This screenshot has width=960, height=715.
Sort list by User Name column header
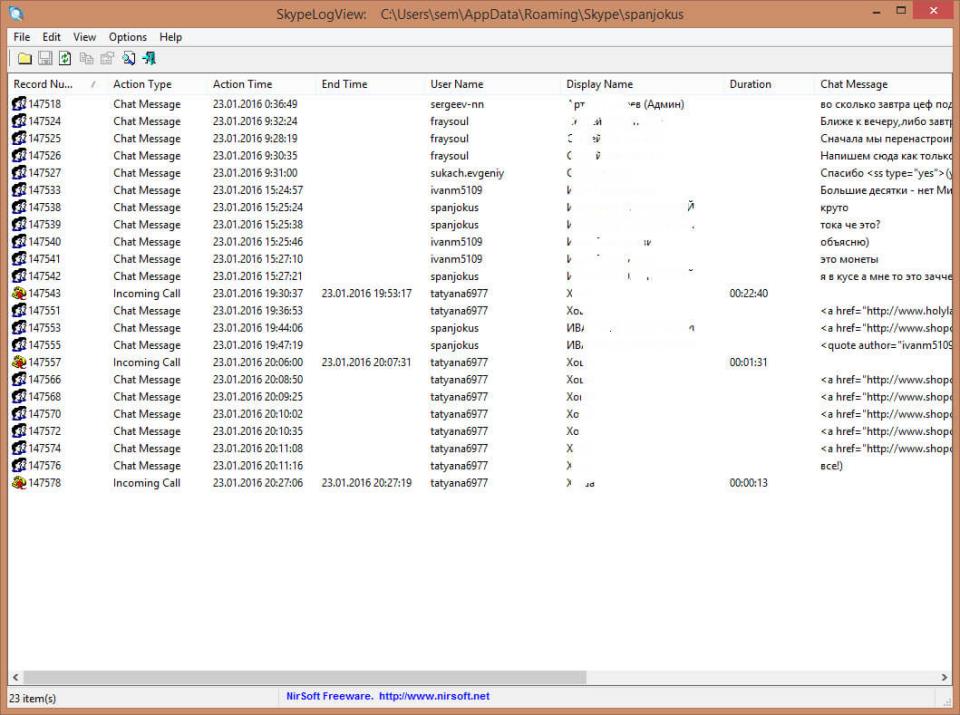pos(456,85)
